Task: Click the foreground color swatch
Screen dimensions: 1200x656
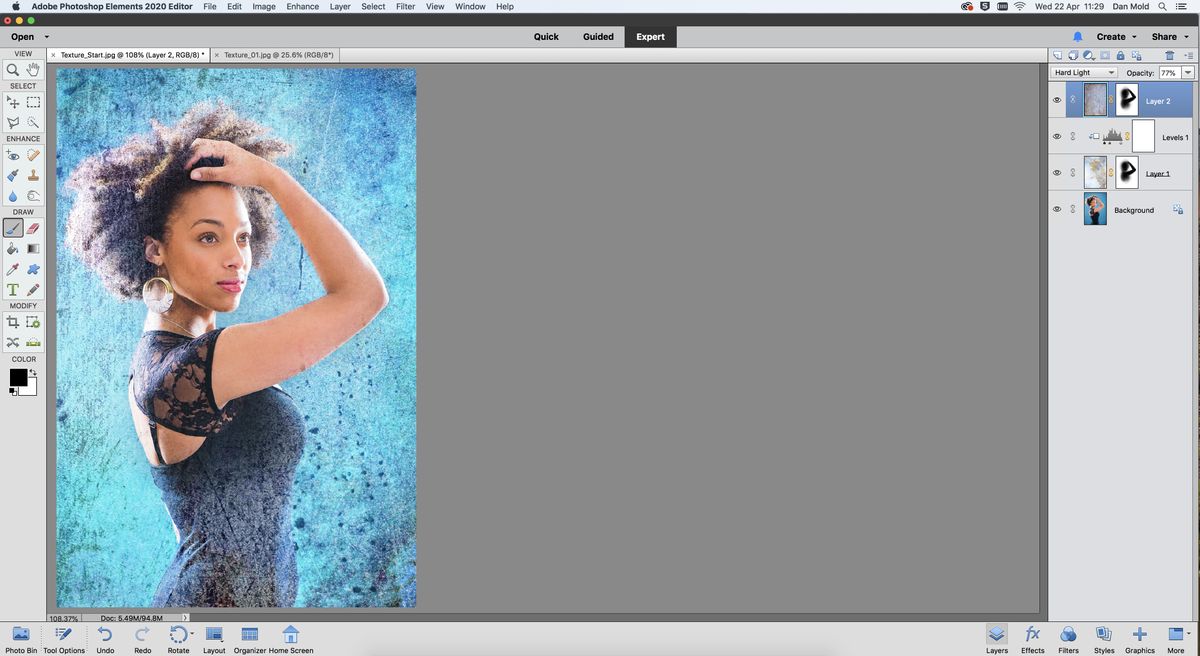Action: pyautogui.click(x=17, y=375)
